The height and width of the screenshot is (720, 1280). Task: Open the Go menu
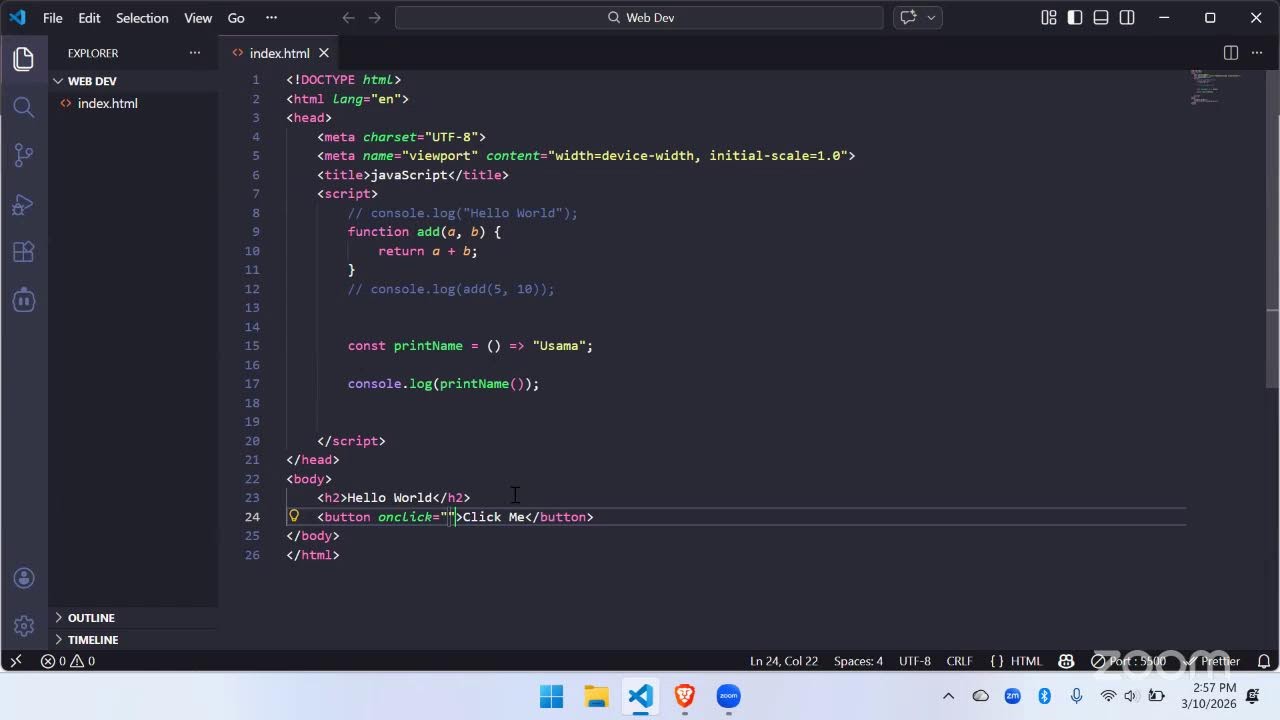(x=236, y=18)
